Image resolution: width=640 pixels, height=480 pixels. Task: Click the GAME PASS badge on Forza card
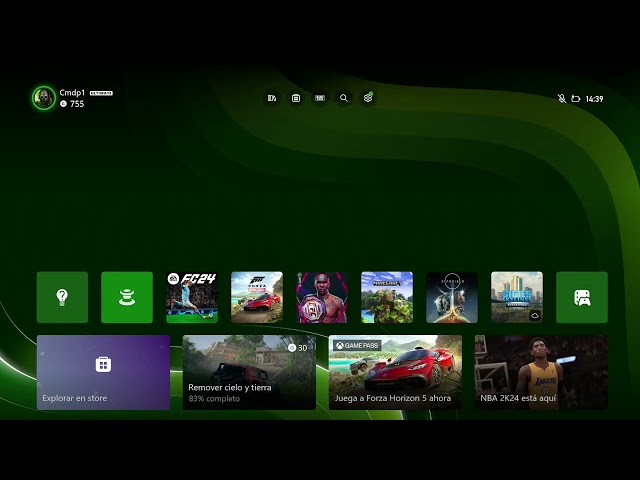pyautogui.click(x=357, y=346)
